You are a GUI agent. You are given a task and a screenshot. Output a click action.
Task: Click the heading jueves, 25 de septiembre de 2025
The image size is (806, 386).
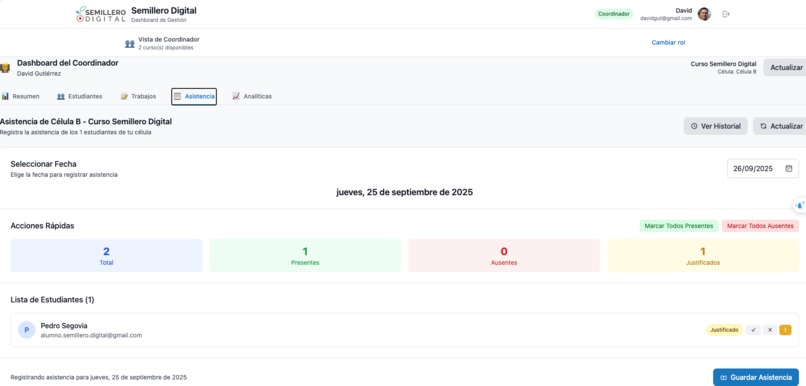(x=405, y=192)
